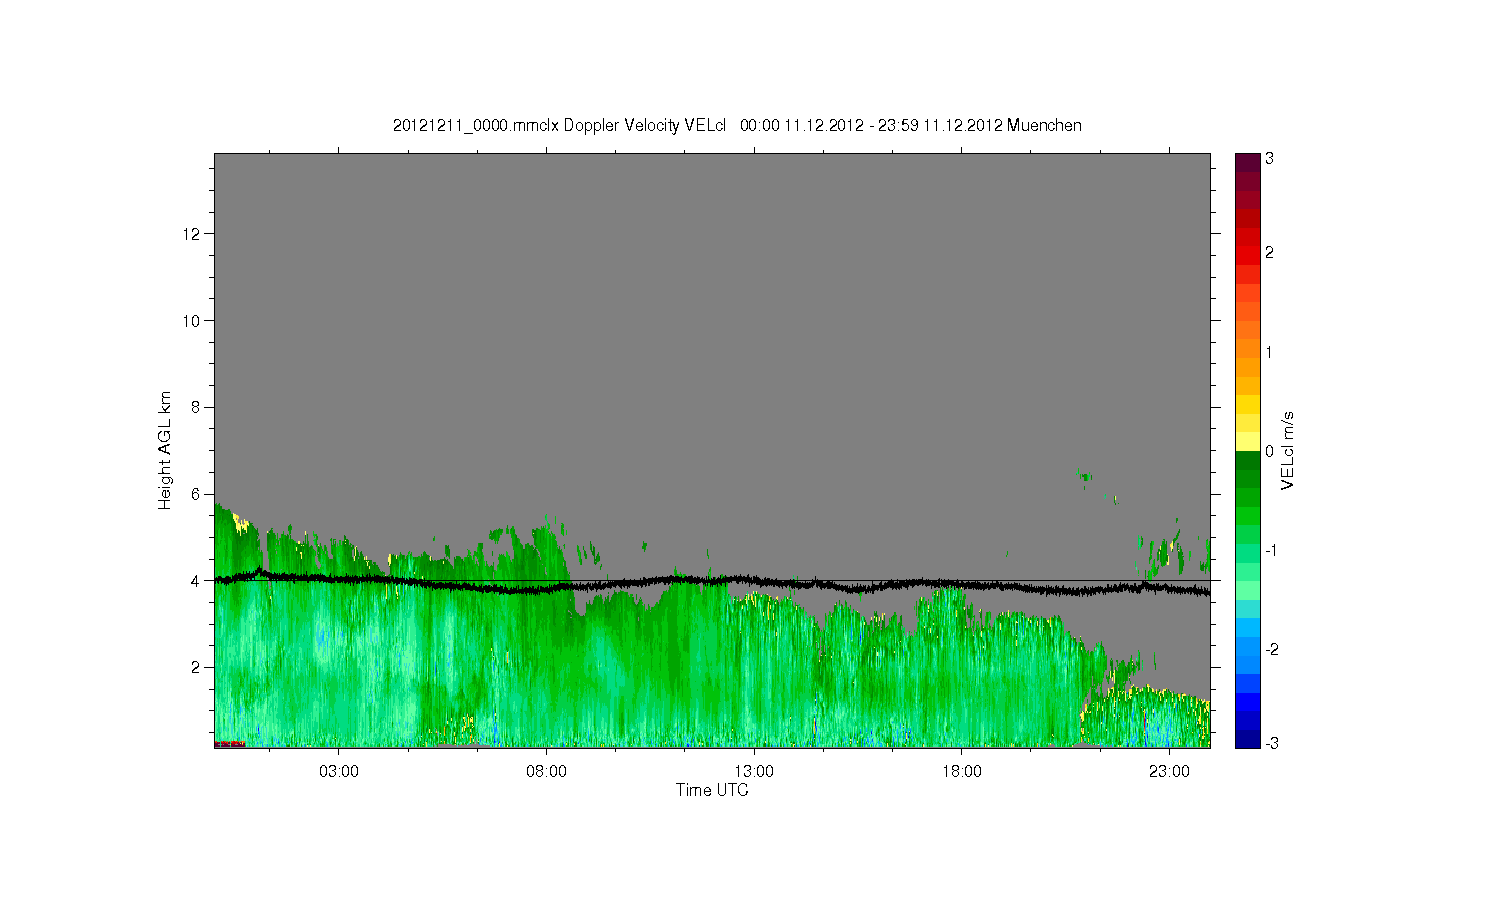Click the colorbar tick label -3

point(1270,743)
